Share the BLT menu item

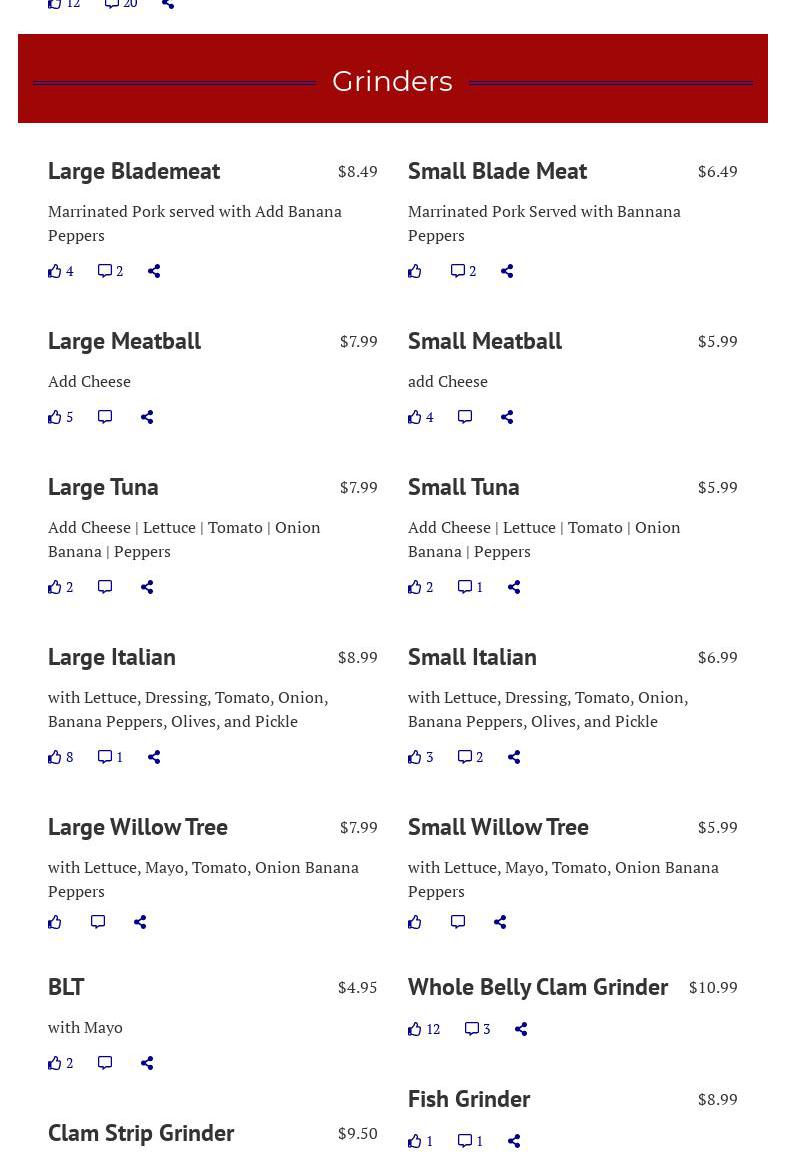147,1064
